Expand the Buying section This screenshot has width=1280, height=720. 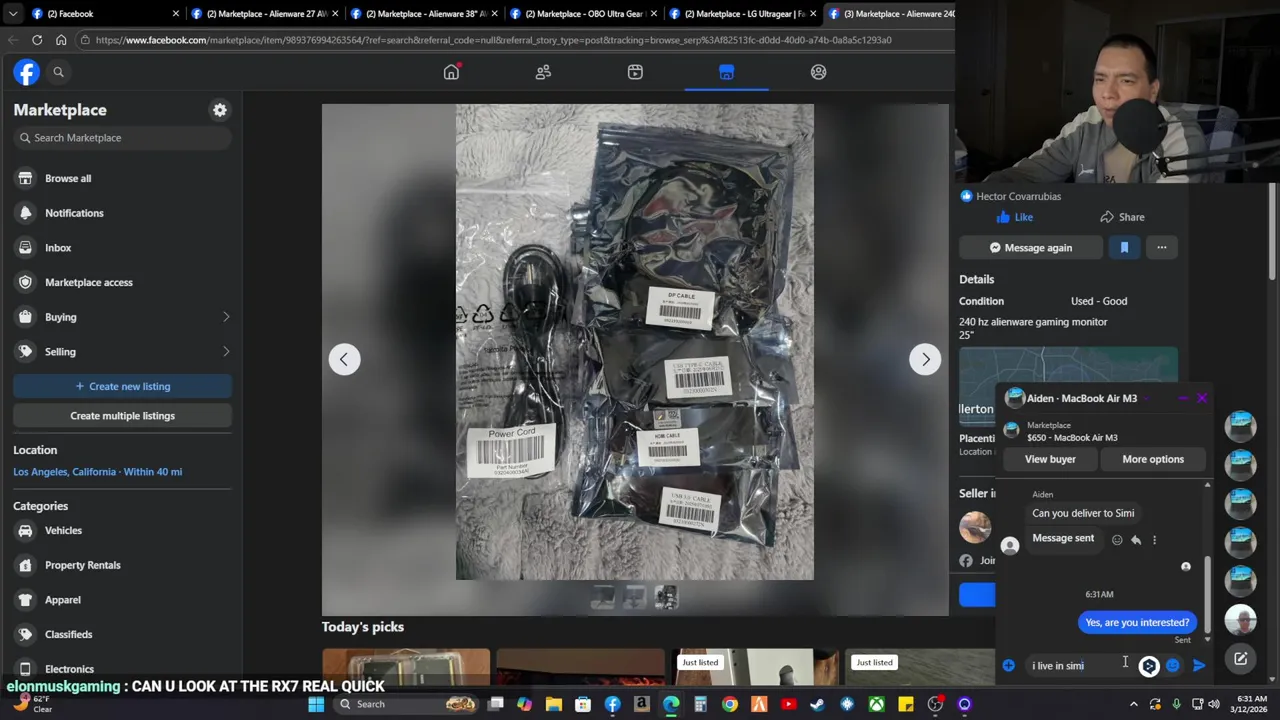[x=122, y=317]
